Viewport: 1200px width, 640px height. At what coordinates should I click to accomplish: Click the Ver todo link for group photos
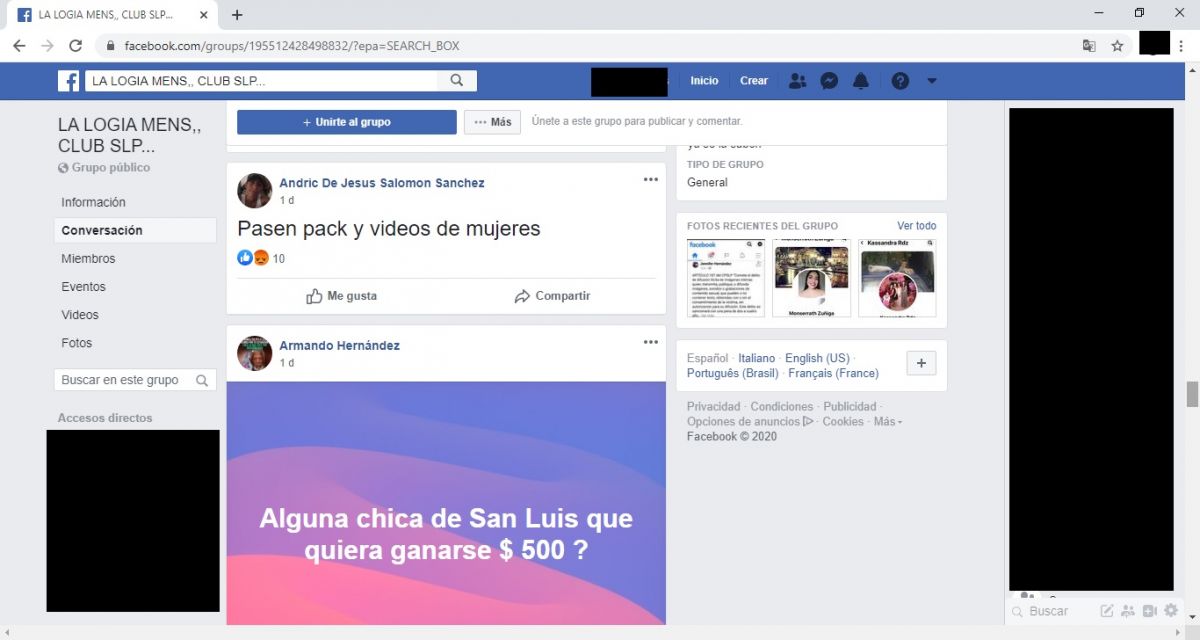coord(916,226)
